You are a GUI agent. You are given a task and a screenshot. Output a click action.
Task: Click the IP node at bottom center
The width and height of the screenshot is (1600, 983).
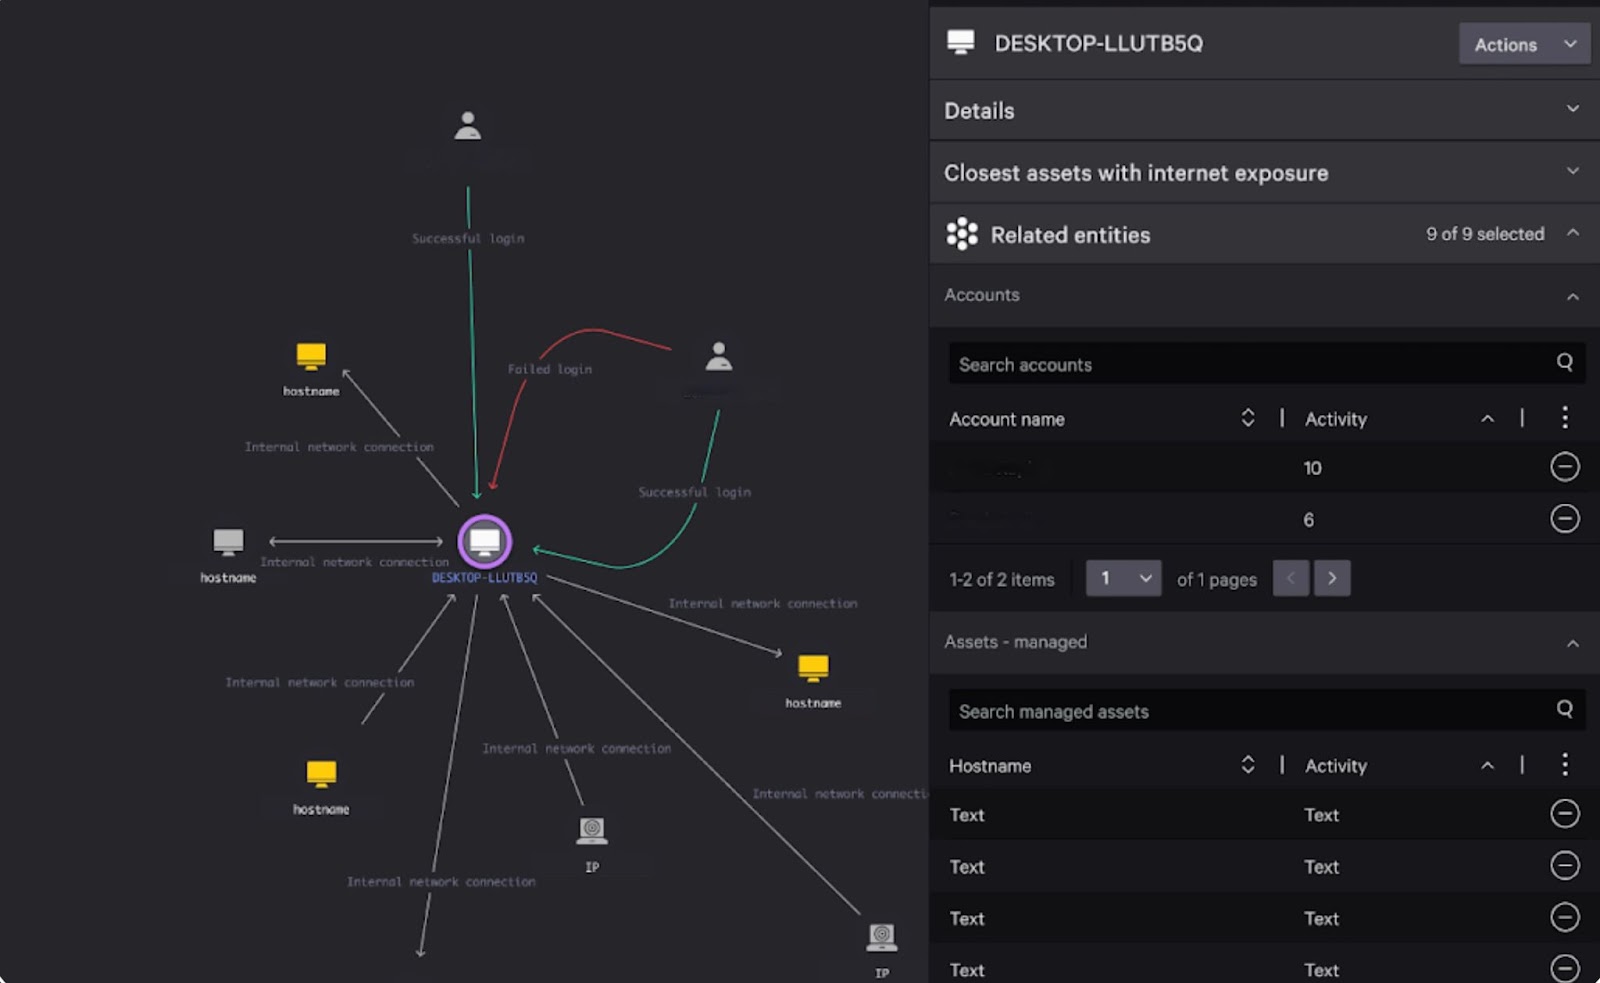(592, 831)
